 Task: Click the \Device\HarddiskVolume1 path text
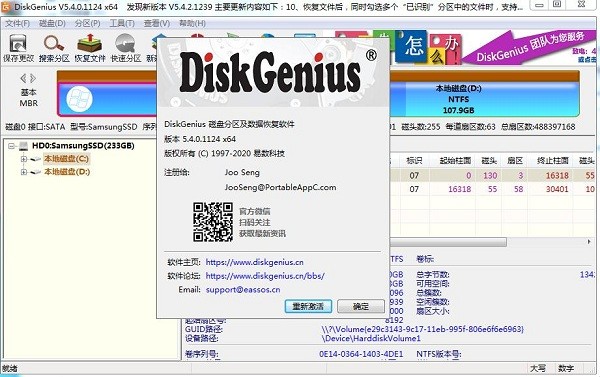[x=371, y=338]
